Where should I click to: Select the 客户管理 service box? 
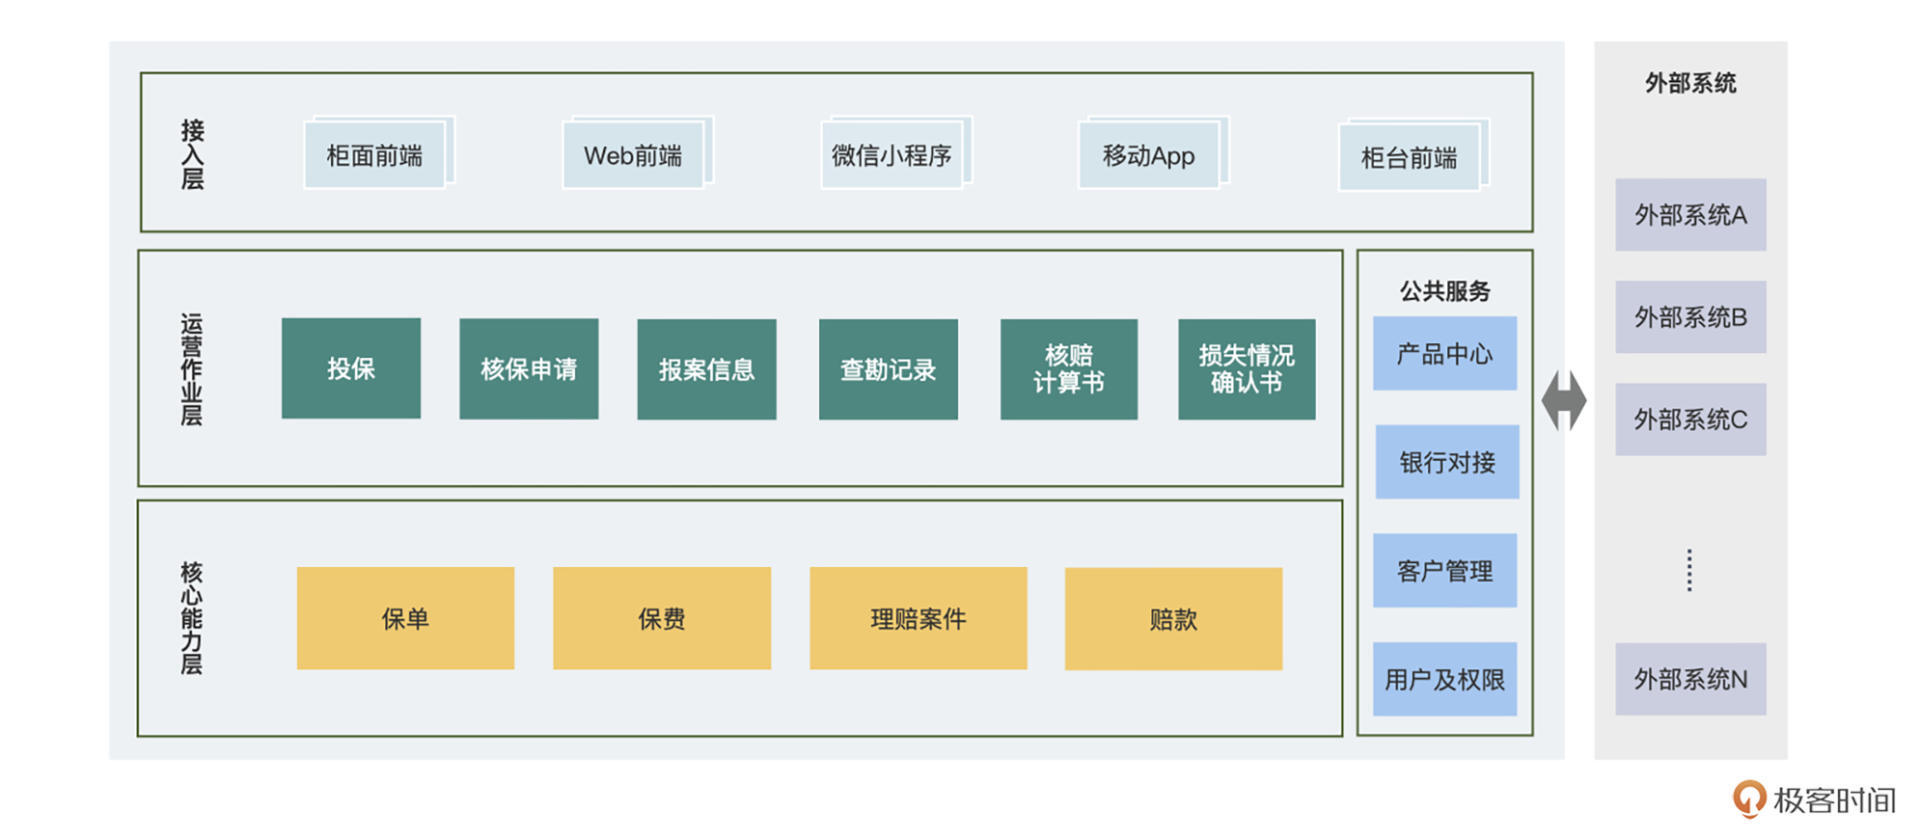pyautogui.click(x=1445, y=570)
